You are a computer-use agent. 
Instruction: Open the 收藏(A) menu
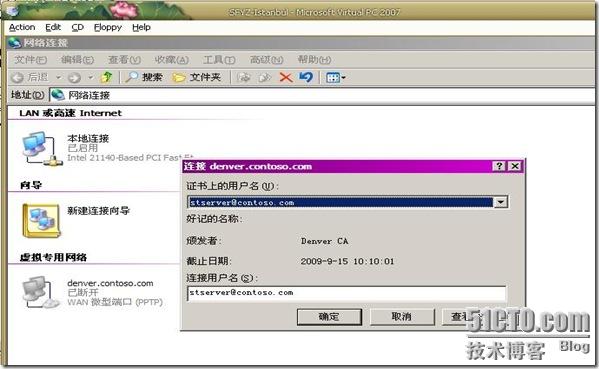pyautogui.click(x=172, y=60)
